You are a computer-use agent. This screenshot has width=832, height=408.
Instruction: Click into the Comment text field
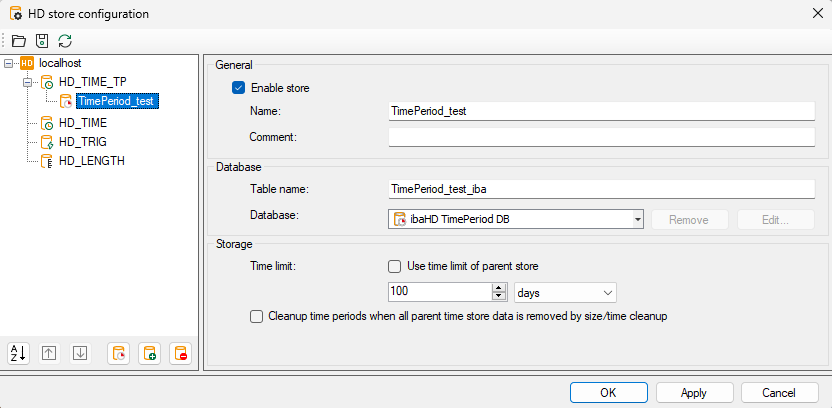click(x=601, y=137)
